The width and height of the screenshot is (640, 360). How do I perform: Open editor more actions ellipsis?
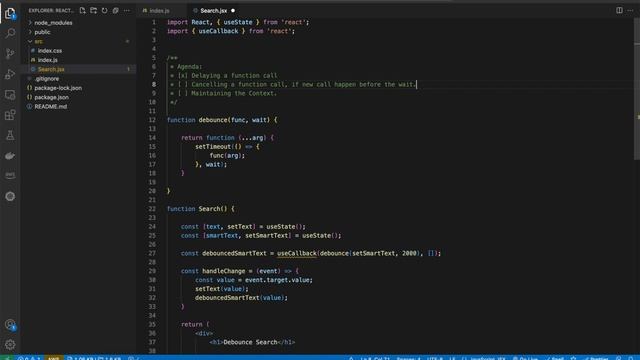click(630, 10)
